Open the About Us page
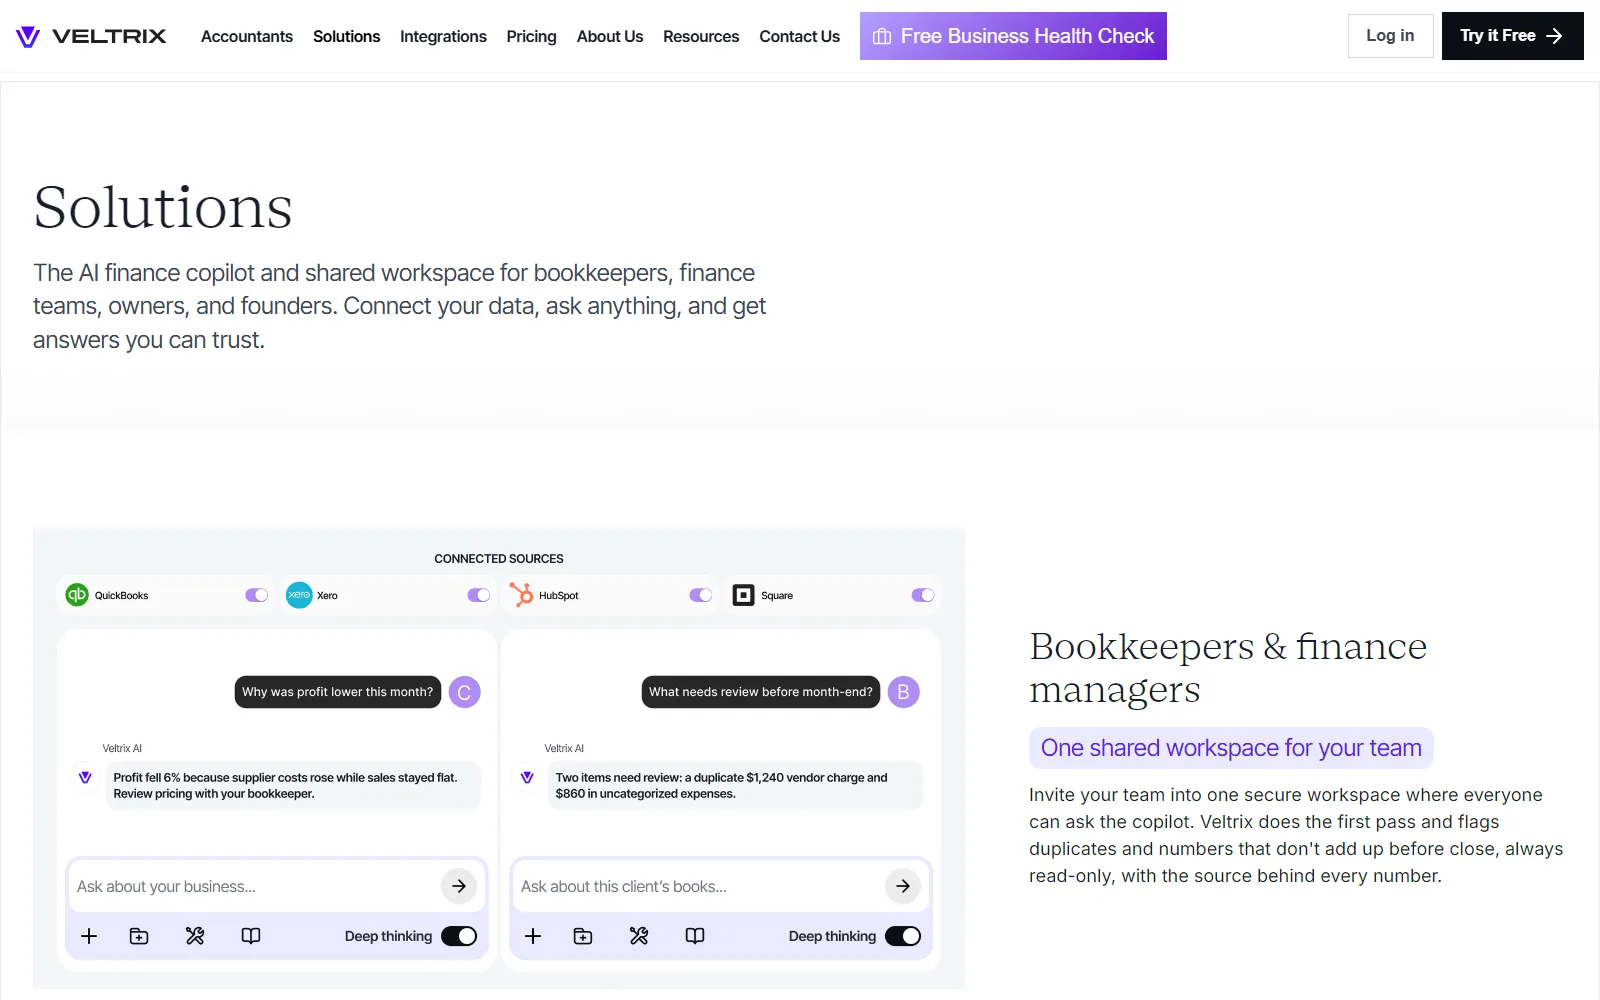The width and height of the screenshot is (1600, 1000). point(610,37)
